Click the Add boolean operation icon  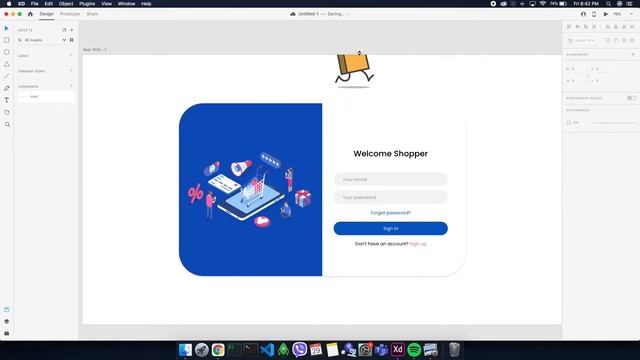(x=608, y=40)
